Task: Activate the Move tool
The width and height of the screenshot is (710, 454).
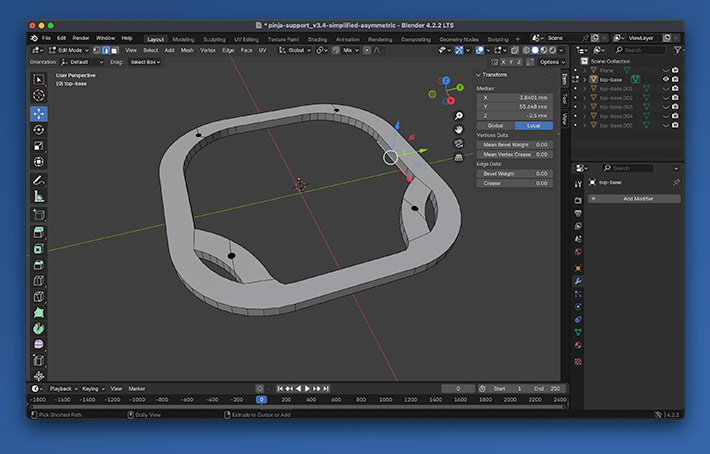Action: (39, 113)
